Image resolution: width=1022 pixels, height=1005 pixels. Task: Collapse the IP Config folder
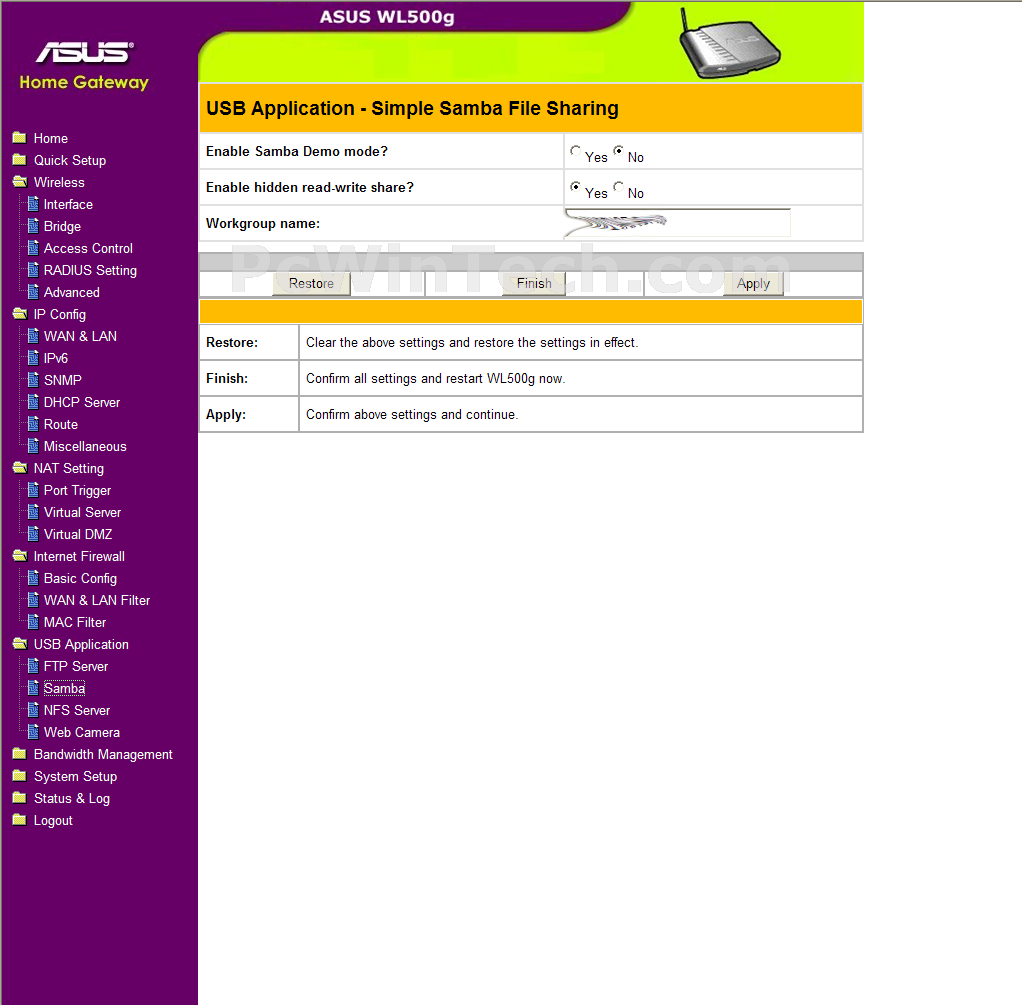tap(20, 314)
